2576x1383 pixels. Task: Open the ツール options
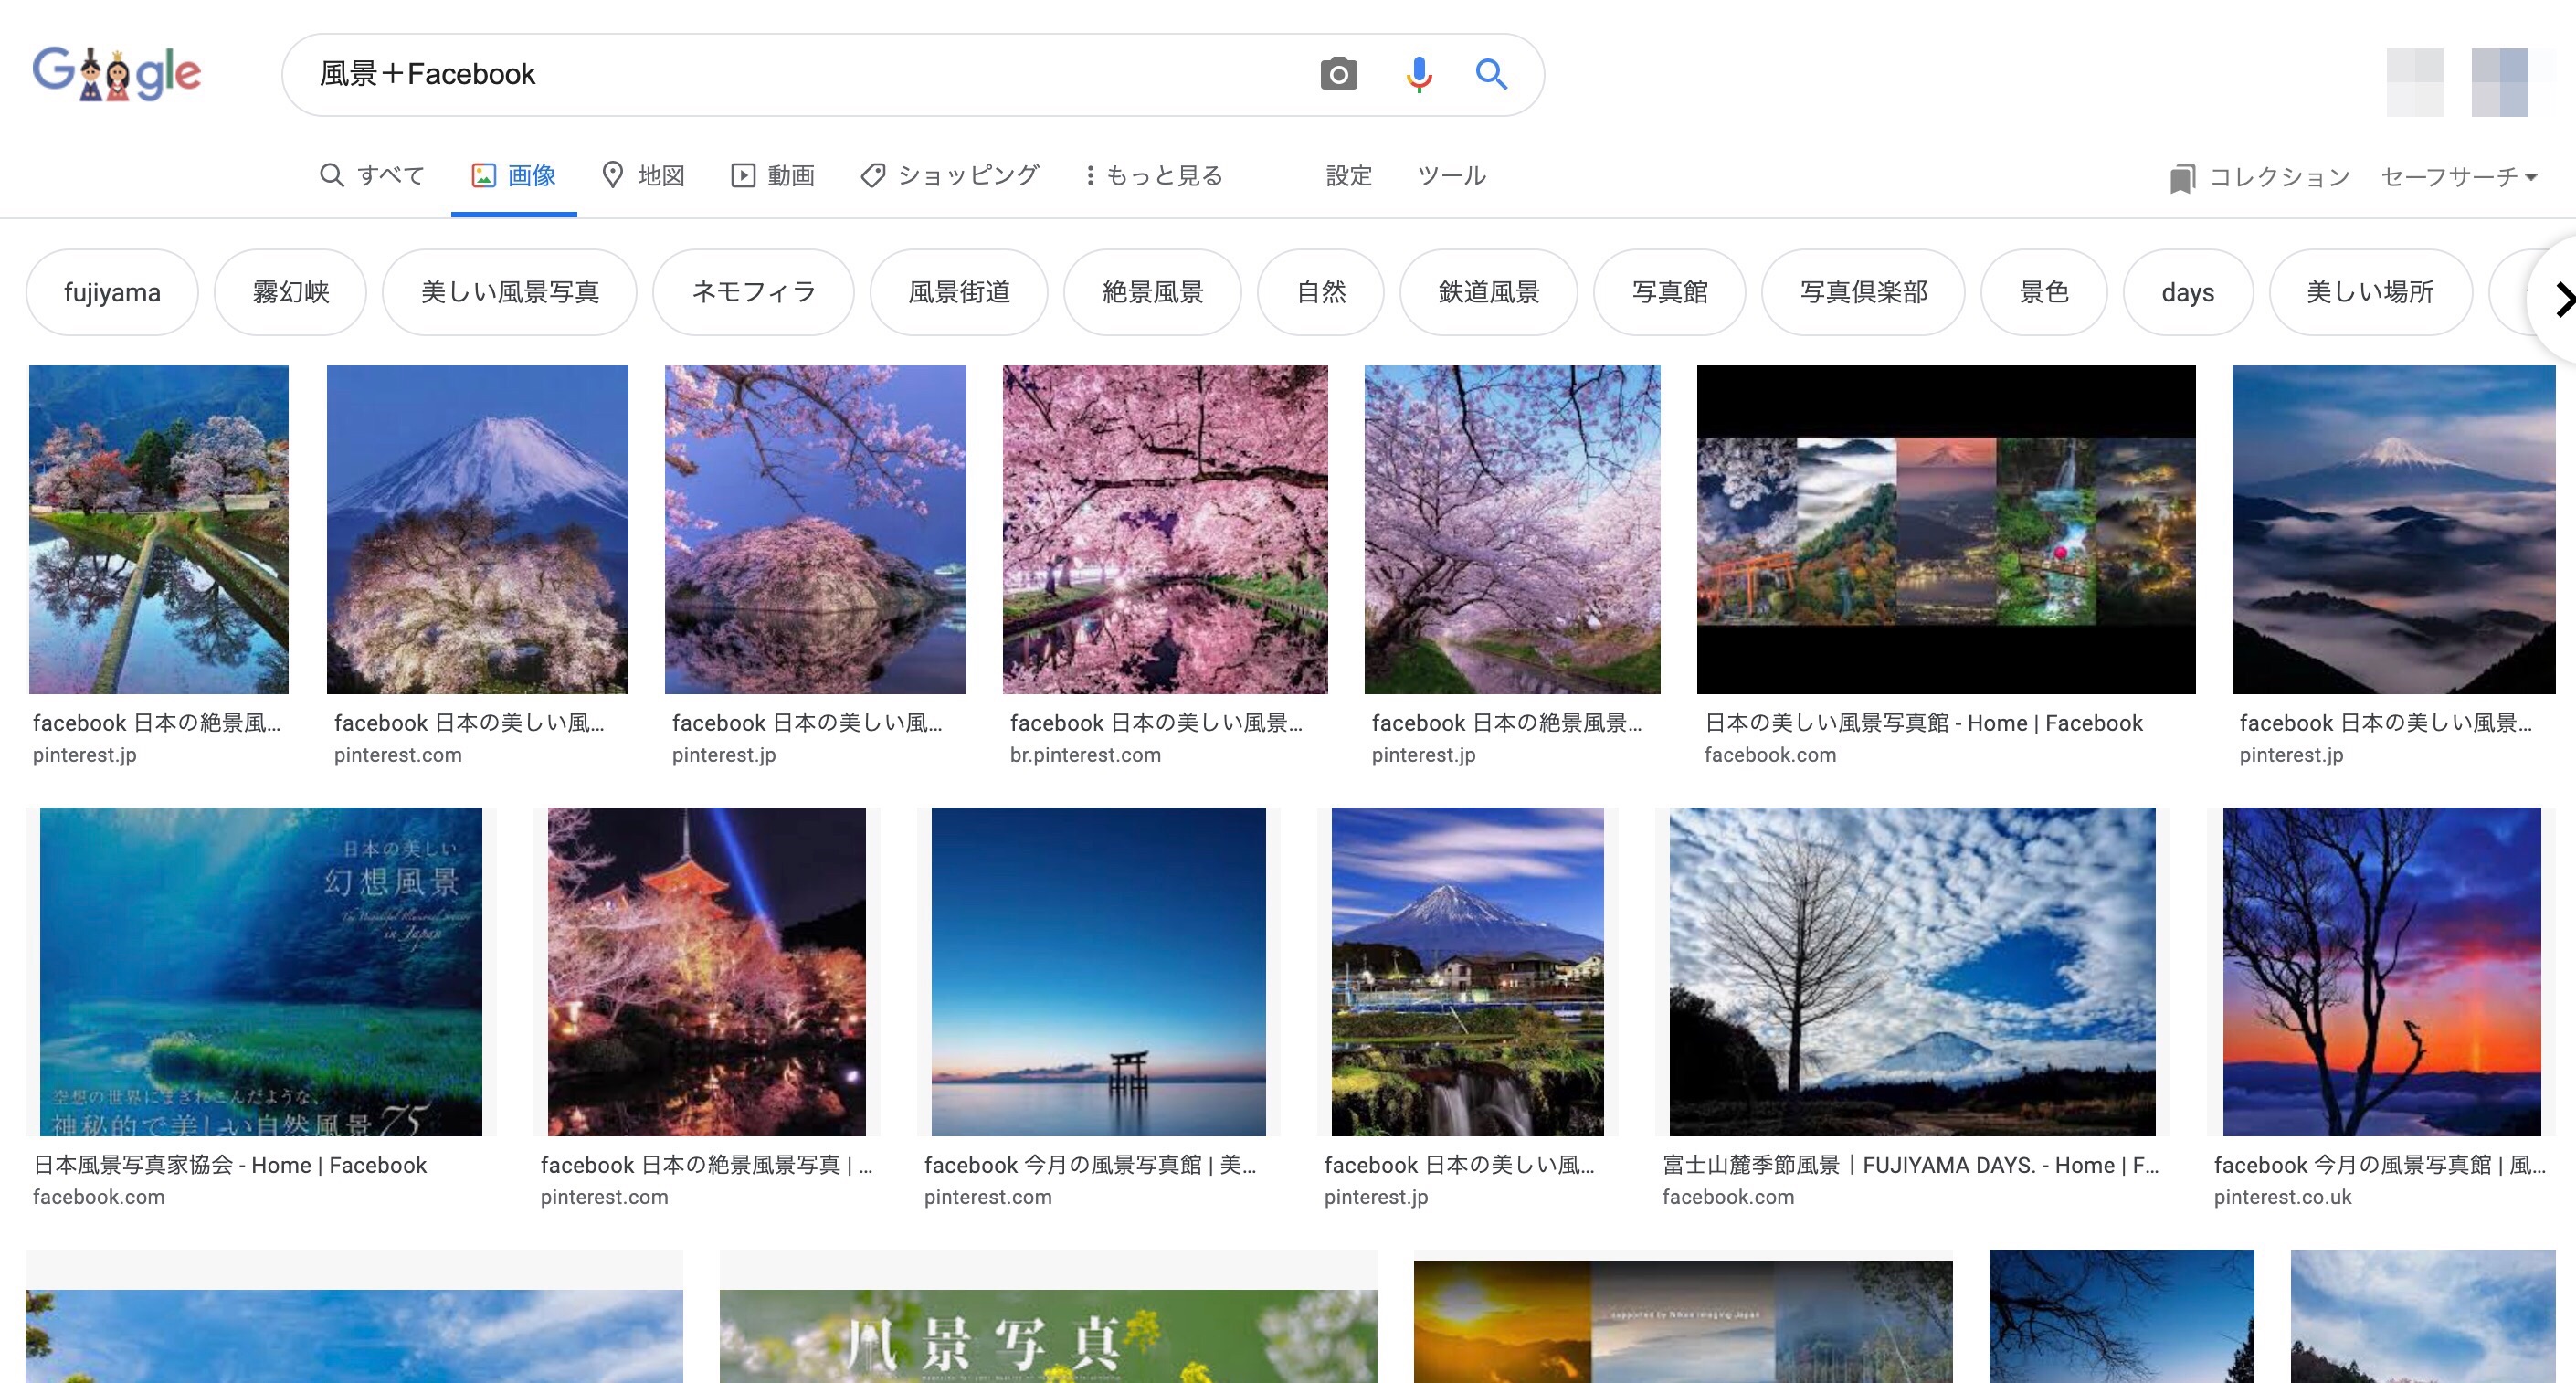[x=1451, y=176]
